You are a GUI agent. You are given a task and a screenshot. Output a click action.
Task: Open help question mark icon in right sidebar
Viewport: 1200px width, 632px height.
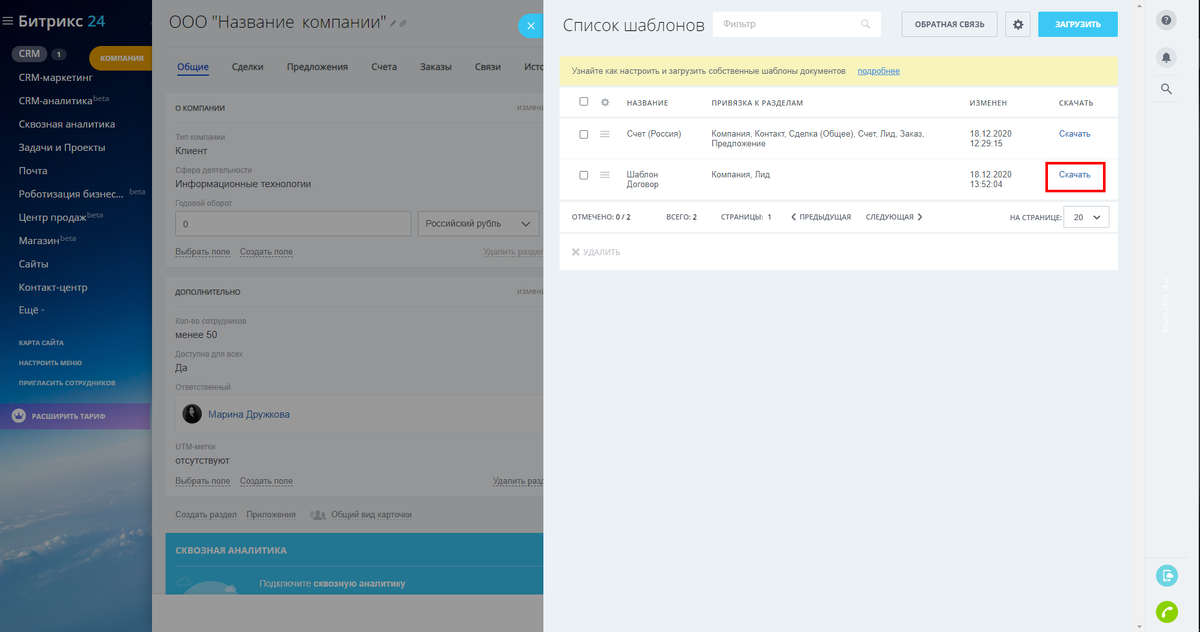point(1166,20)
